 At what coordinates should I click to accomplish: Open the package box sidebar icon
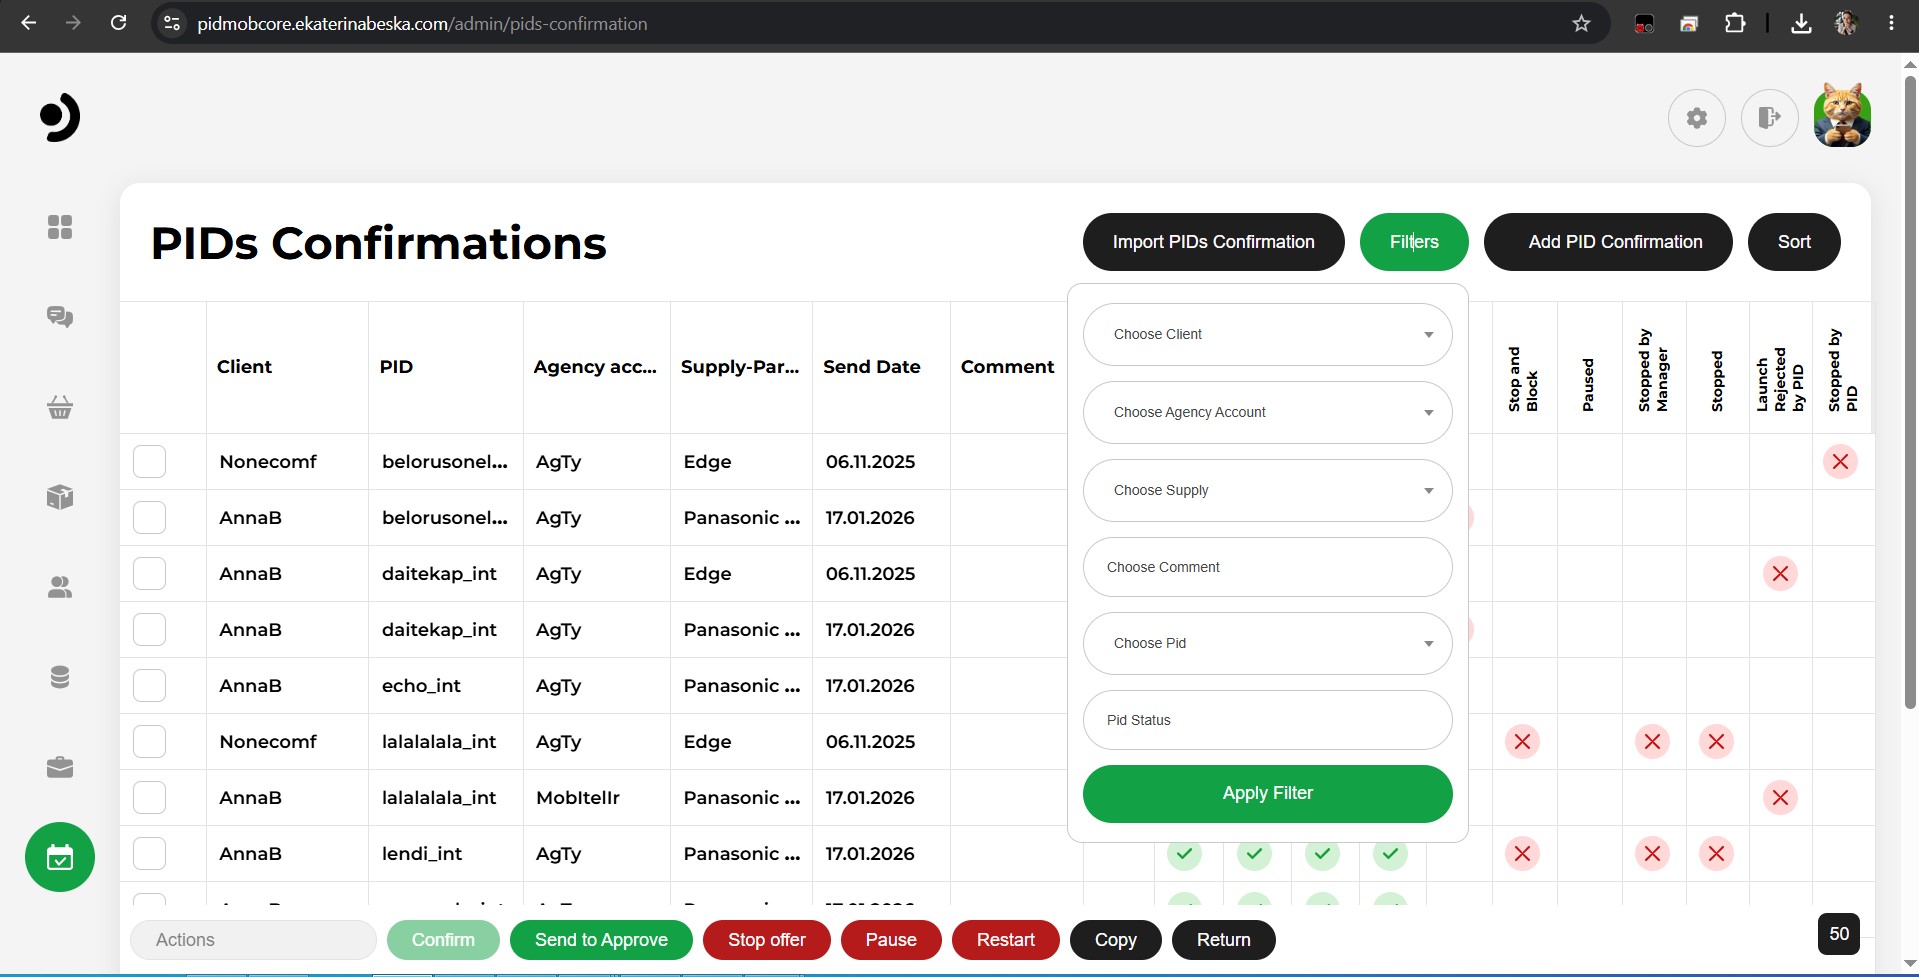pos(60,497)
